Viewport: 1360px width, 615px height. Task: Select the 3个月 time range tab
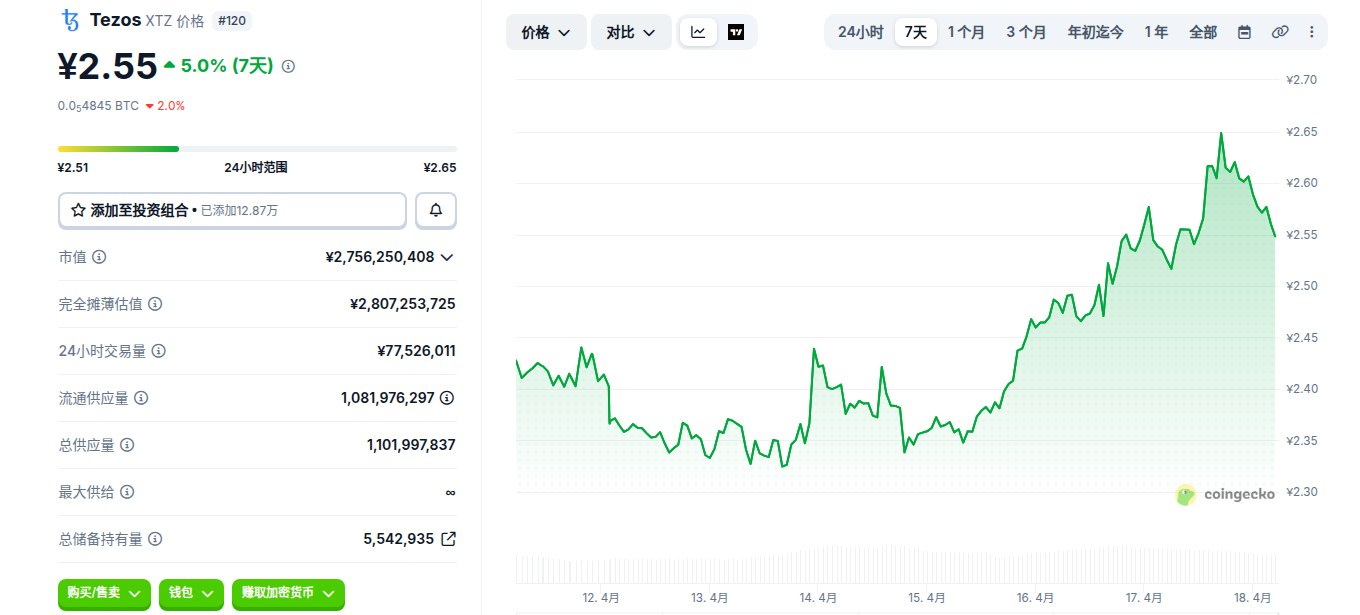click(x=1026, y=32)
